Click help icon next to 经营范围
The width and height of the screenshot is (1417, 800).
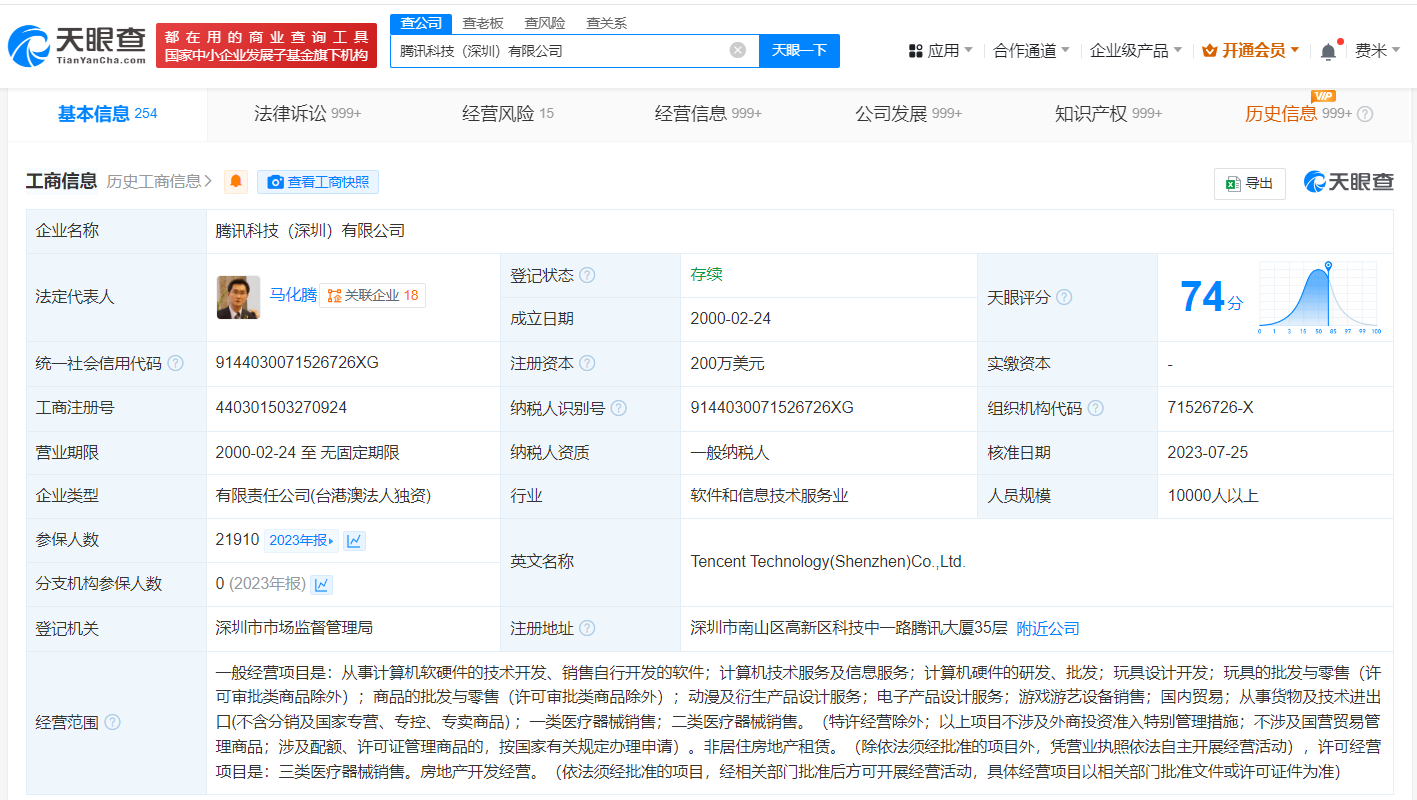[112, 722]
